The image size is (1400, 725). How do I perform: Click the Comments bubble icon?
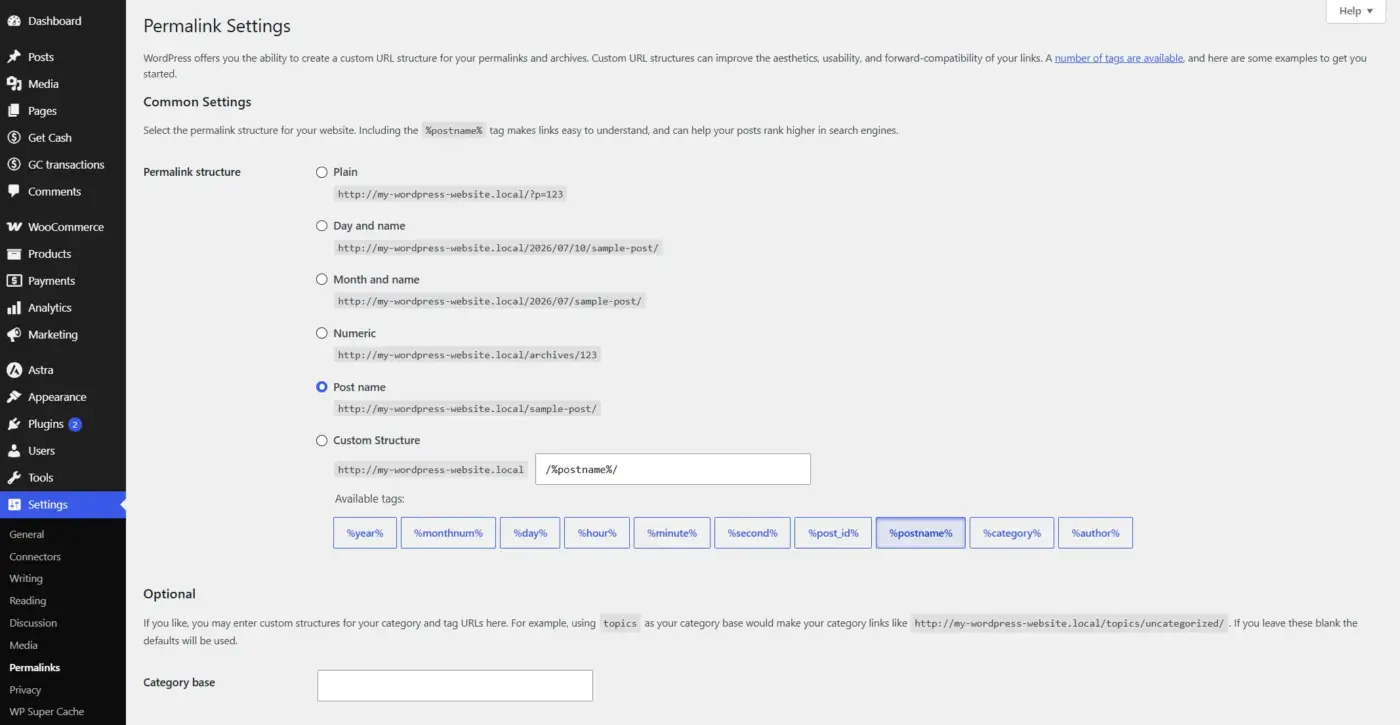14,192
